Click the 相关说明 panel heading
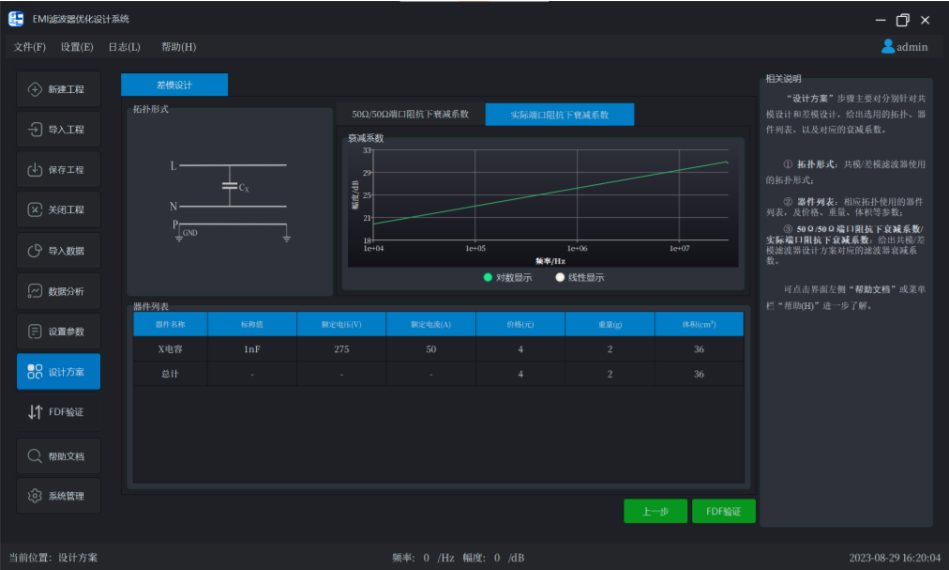This screenshot has width=949, height=570. 783,79
